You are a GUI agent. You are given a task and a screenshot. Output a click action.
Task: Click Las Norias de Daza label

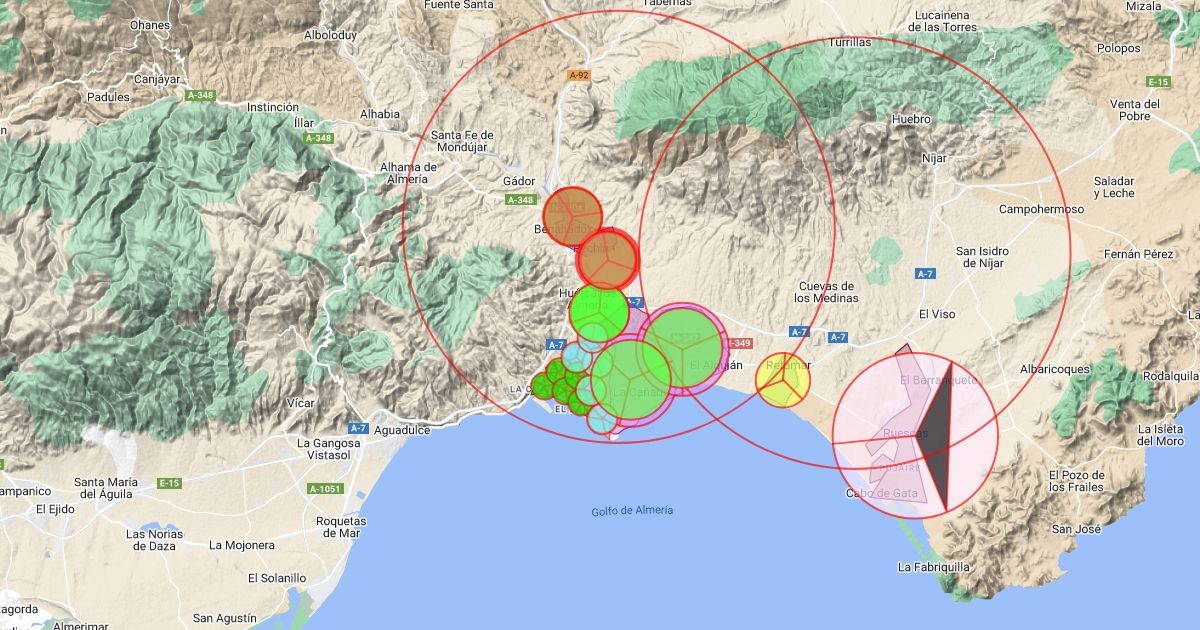[x=155, y=540]
